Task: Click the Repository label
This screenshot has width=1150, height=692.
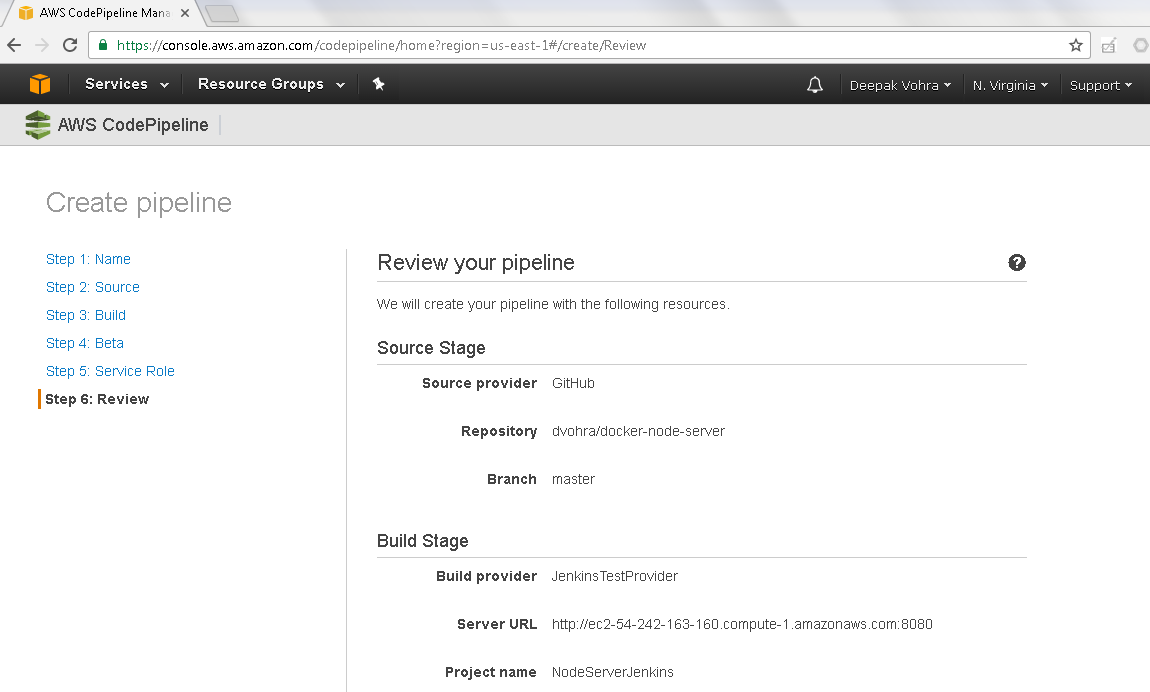Action: click(x=499, y=432)
